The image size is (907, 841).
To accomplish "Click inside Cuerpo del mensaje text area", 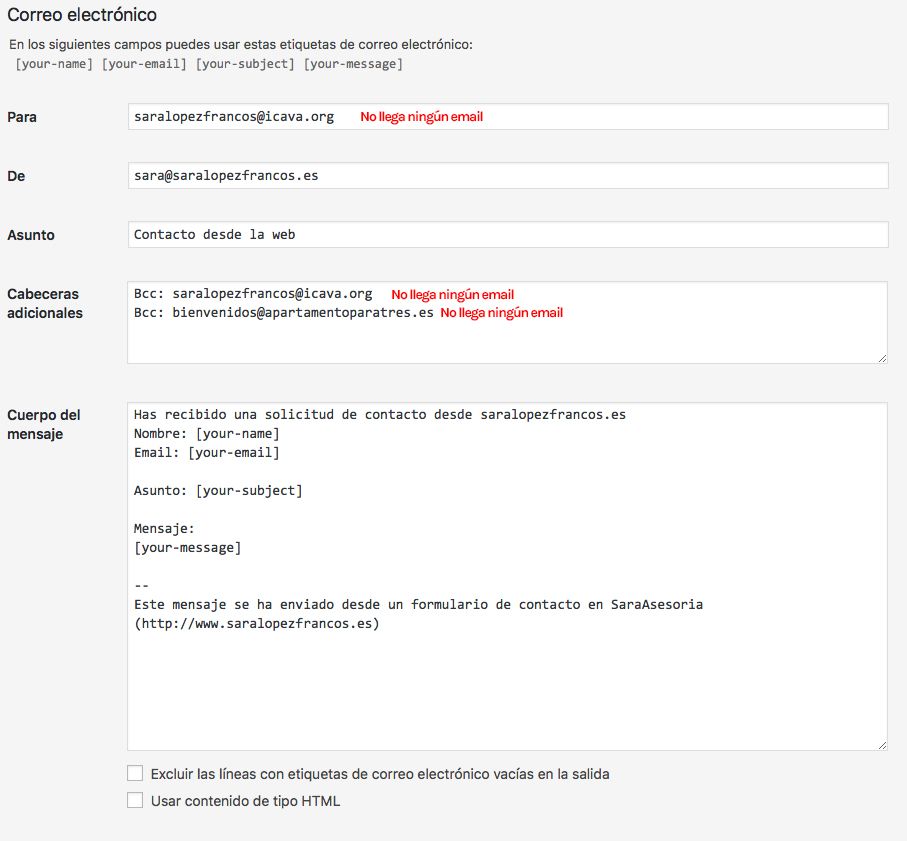I will (507, 577).
